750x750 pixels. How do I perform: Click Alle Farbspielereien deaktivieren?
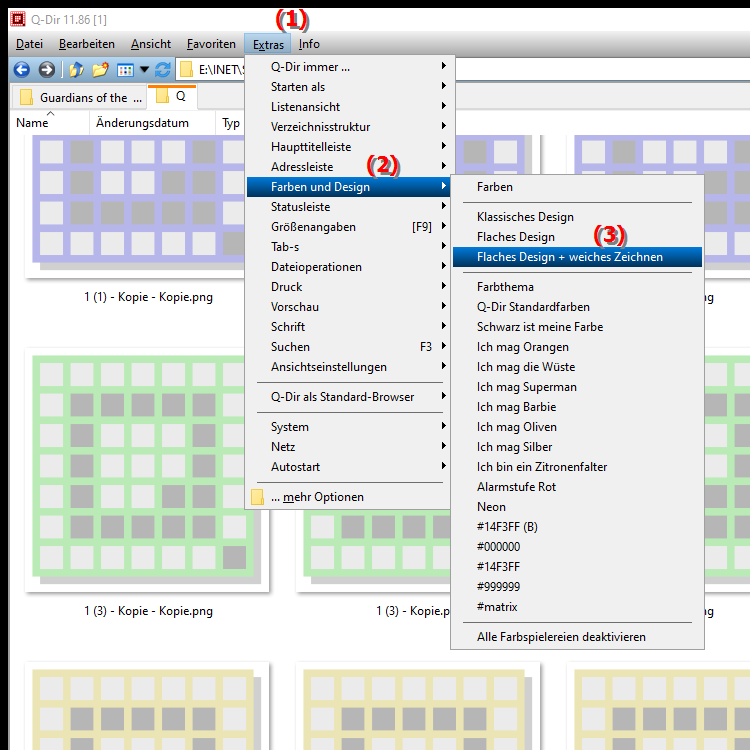click(x=577, y=637)
